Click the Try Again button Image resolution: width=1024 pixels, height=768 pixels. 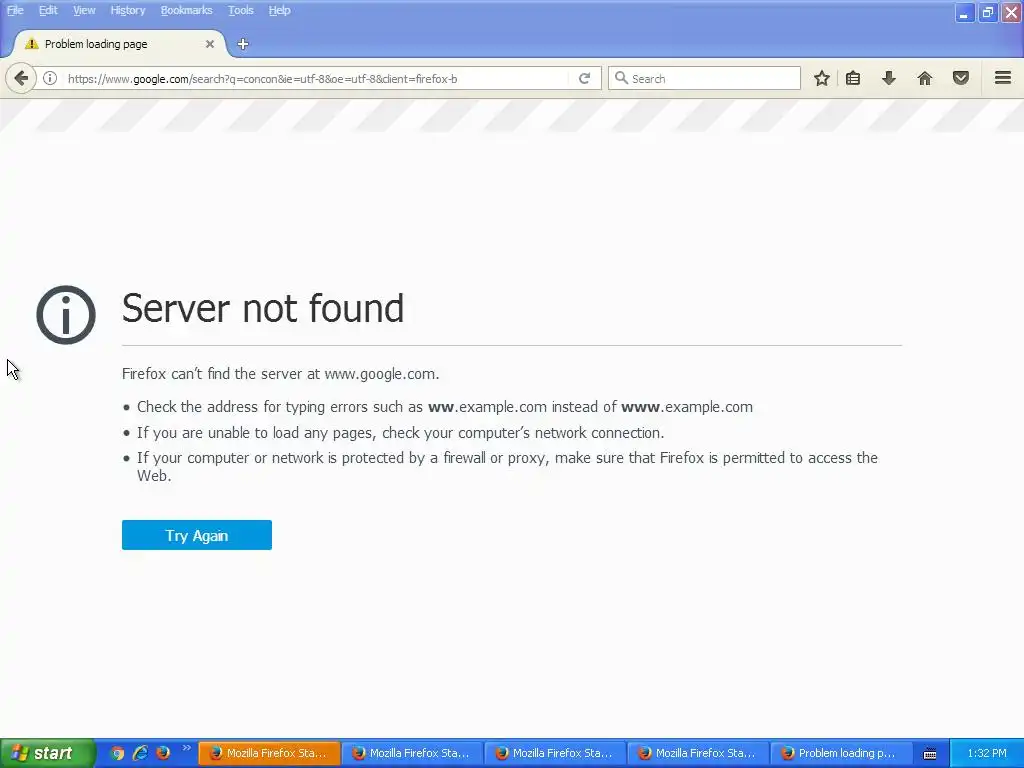(197, 535)
